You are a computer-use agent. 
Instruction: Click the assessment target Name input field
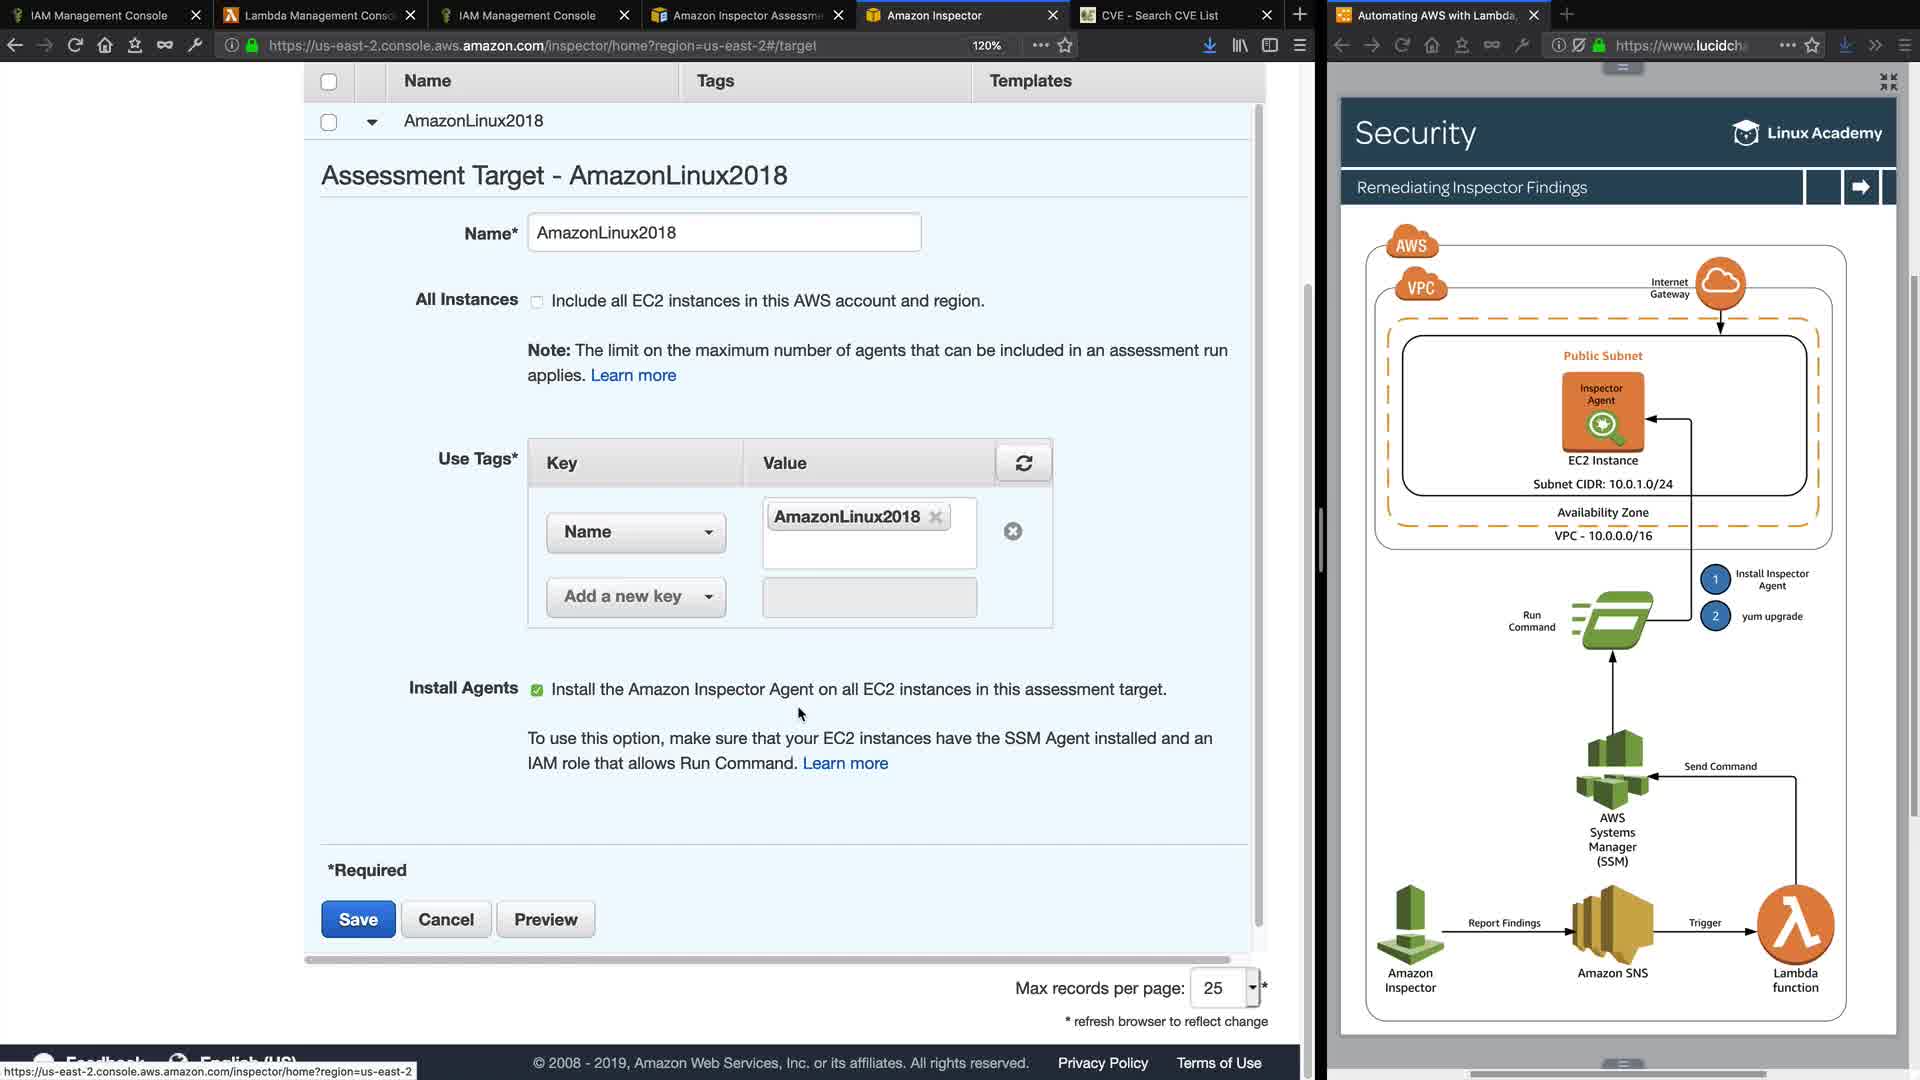pyautogui.click(x=723, y=233)
